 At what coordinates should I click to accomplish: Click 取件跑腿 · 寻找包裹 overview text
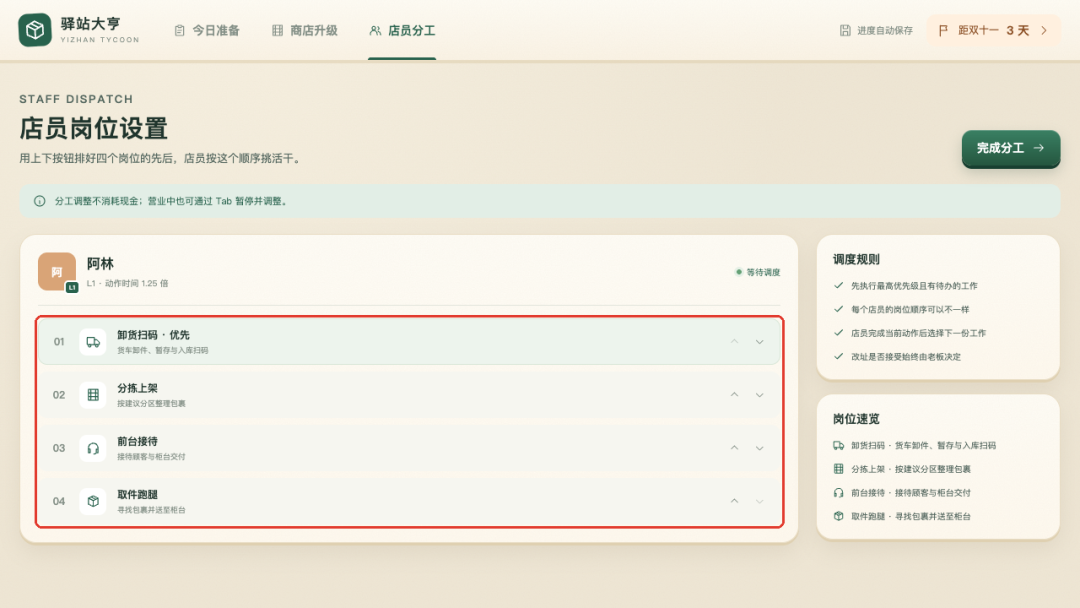(x=911, y=516)
